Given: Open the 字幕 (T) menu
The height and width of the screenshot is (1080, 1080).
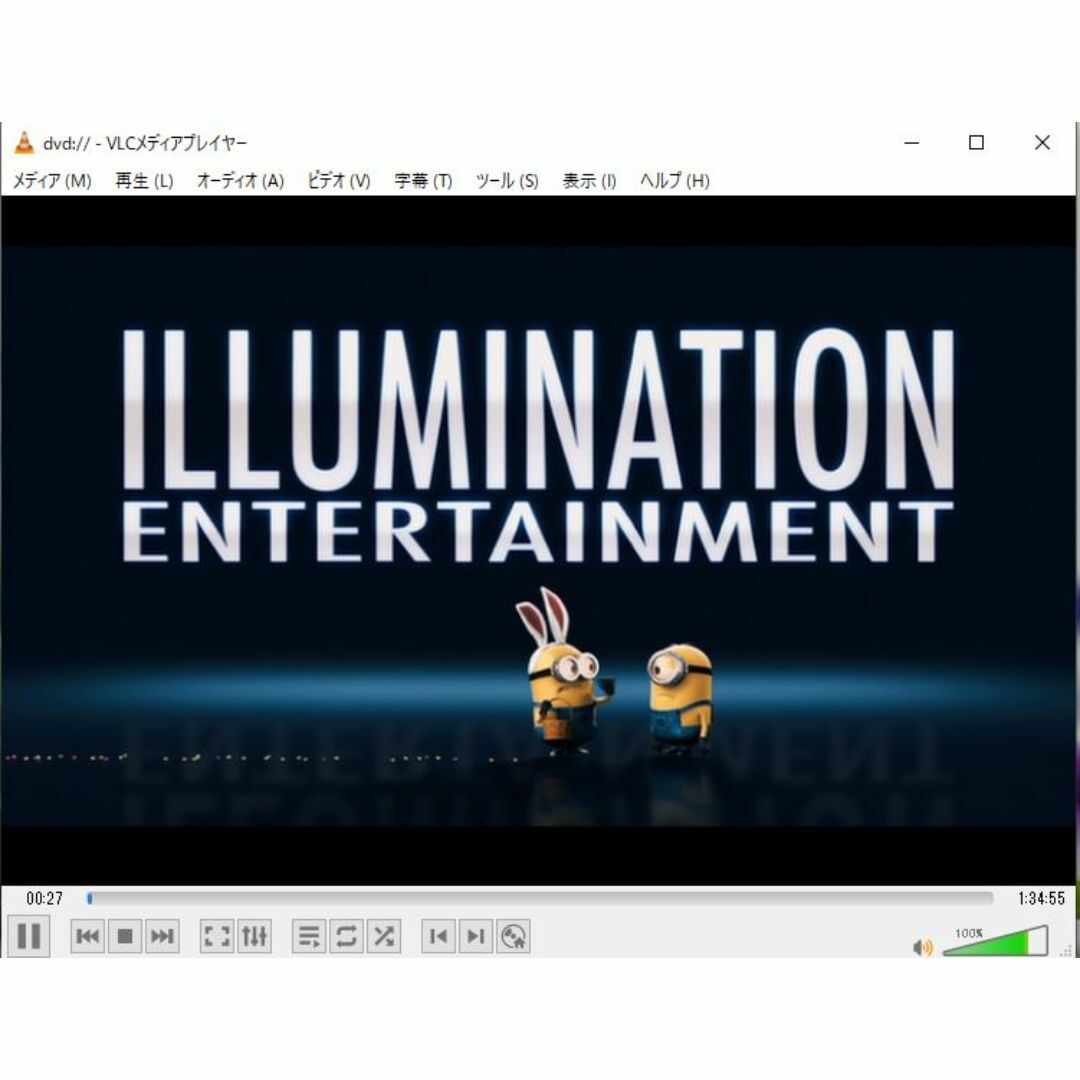Looking at the screenshot, I should 424,180.
